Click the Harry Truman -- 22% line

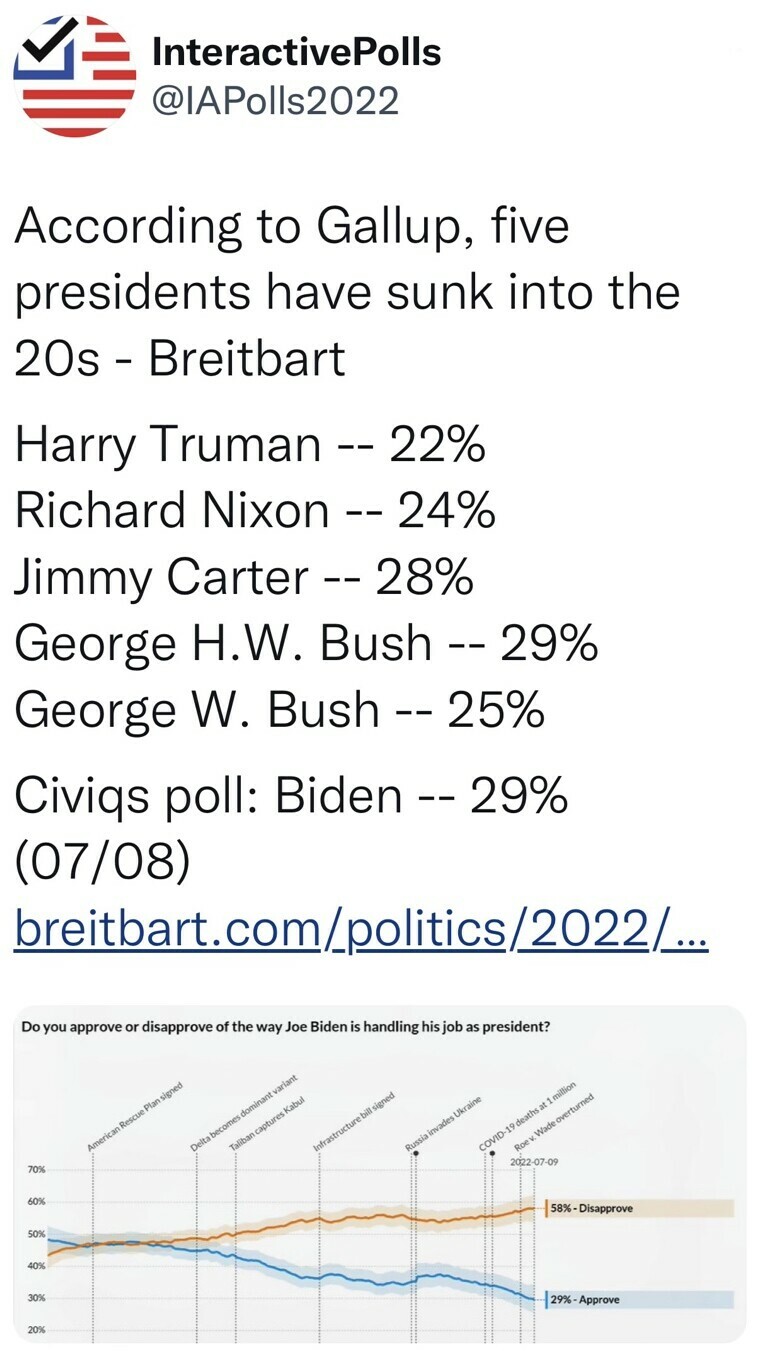point(250,445)
